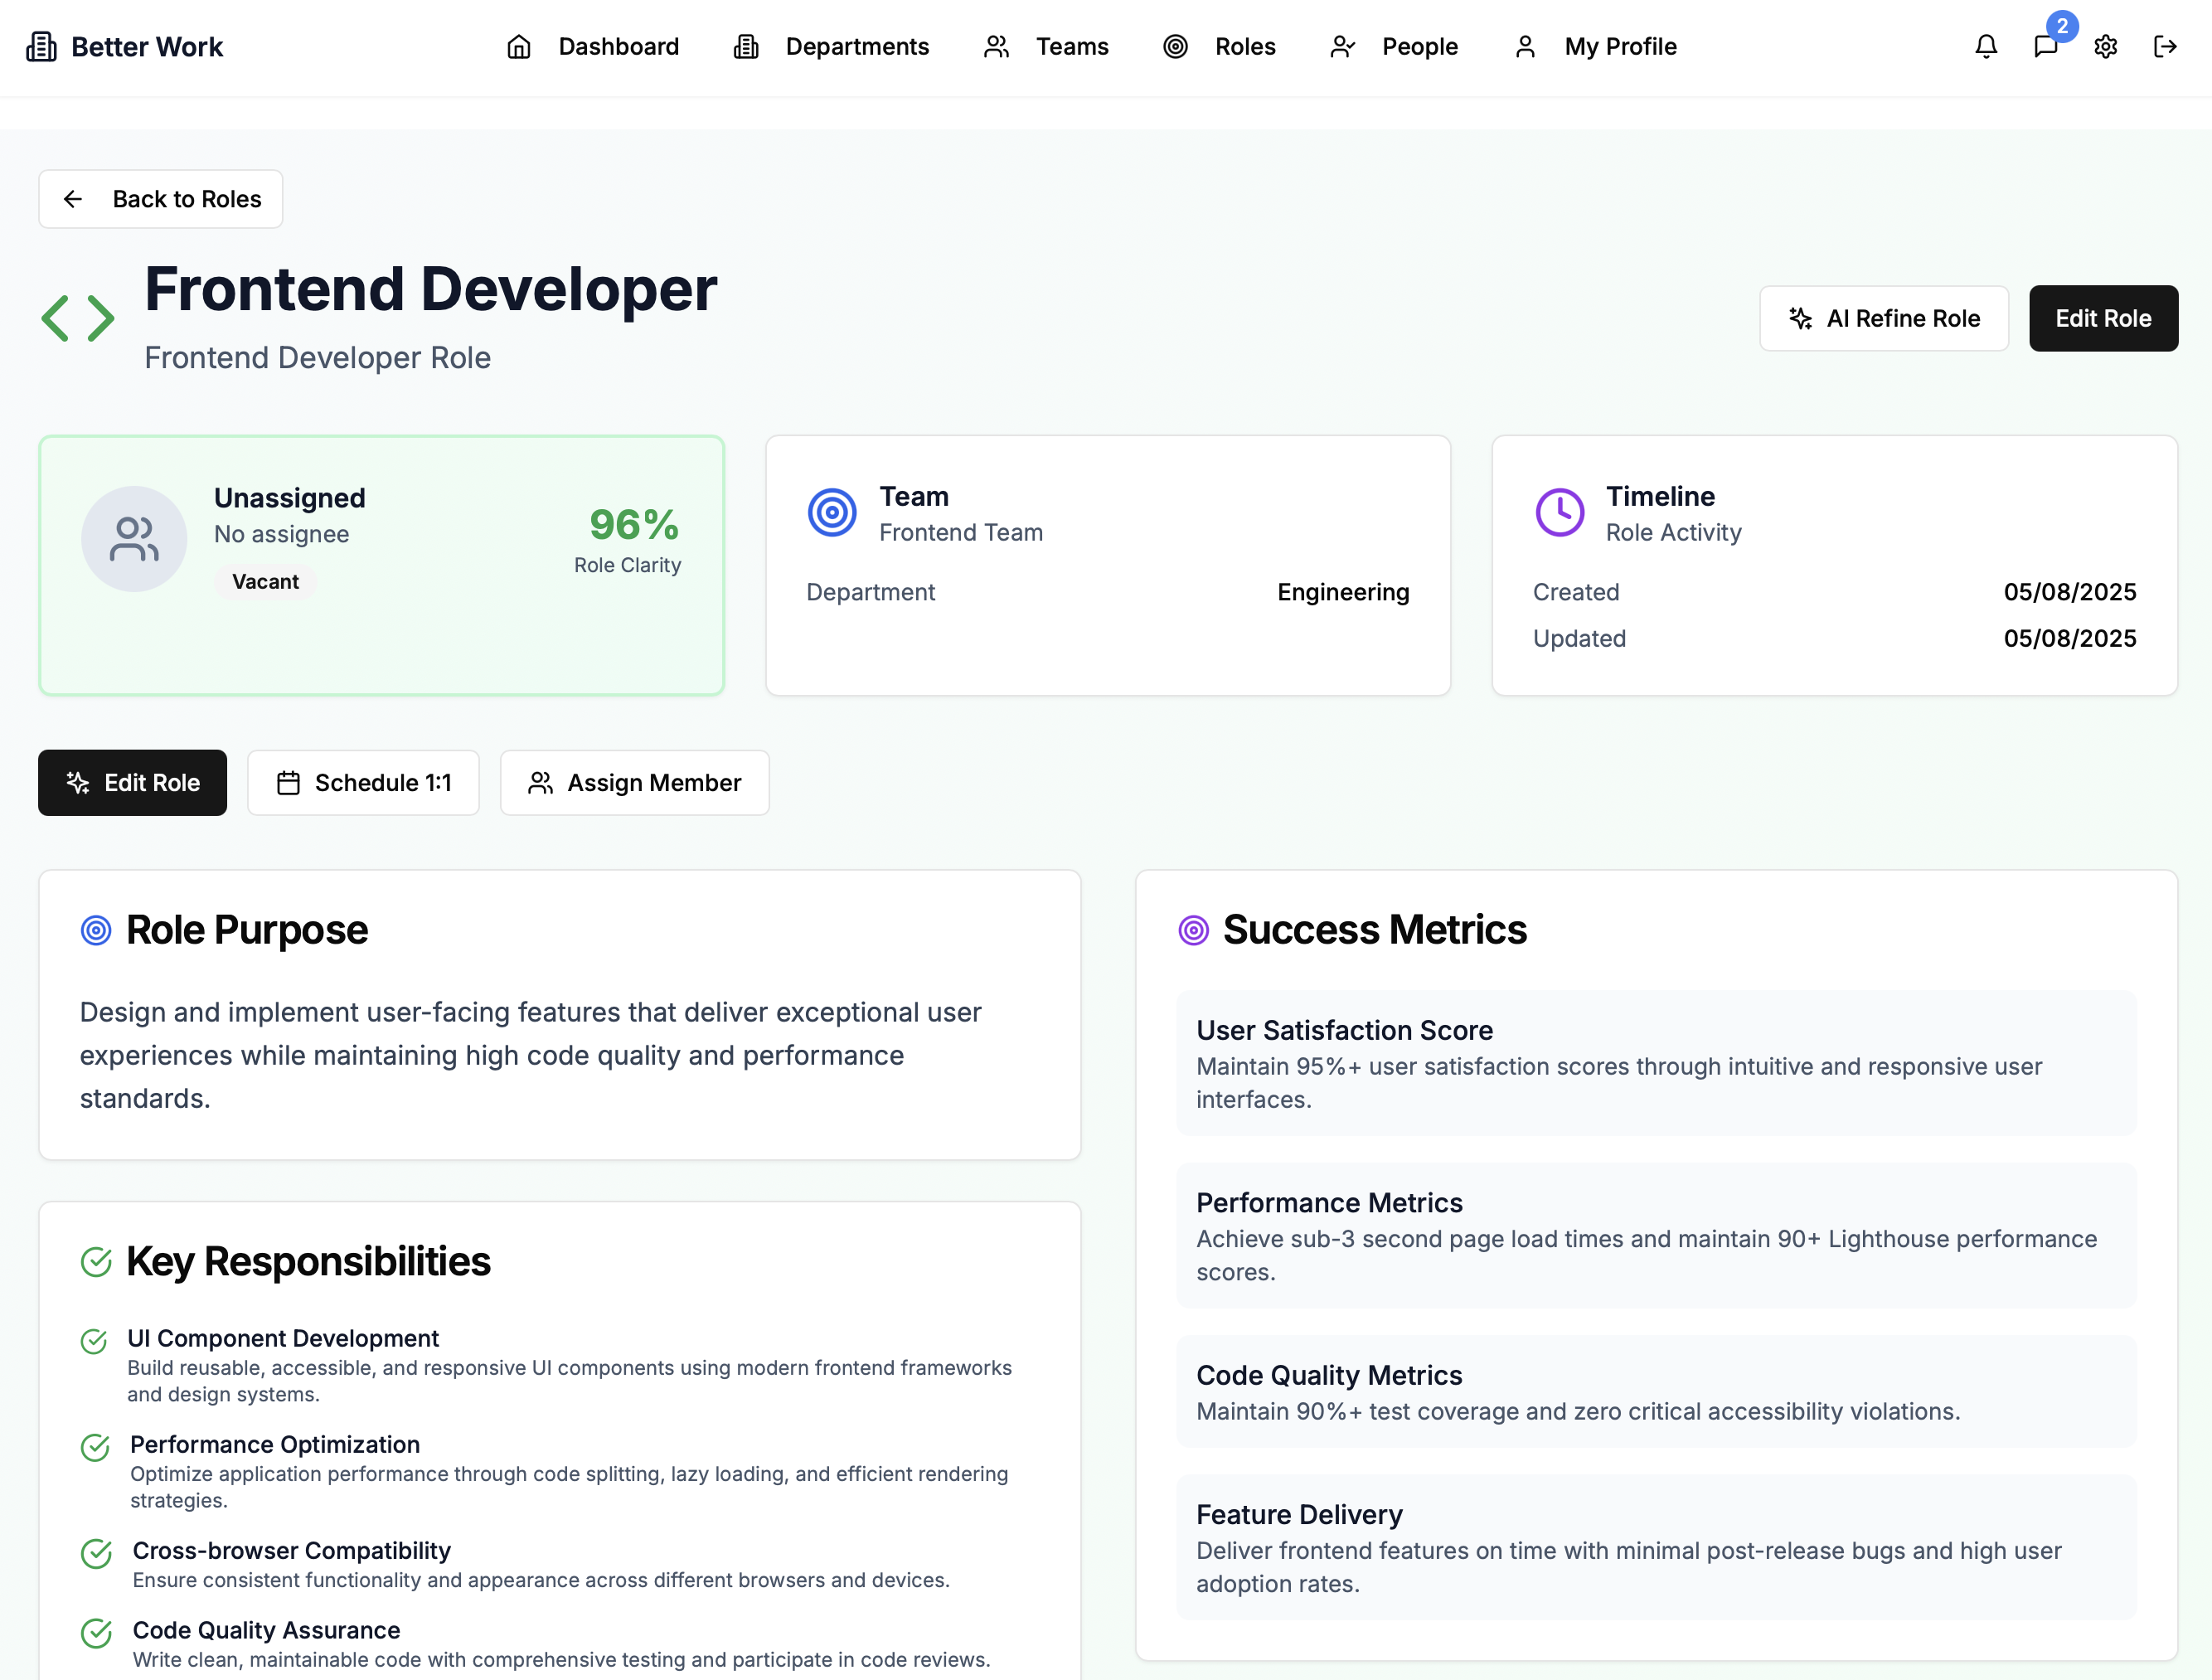
Task: Click the Better Work logo icon
Action: 41,47
